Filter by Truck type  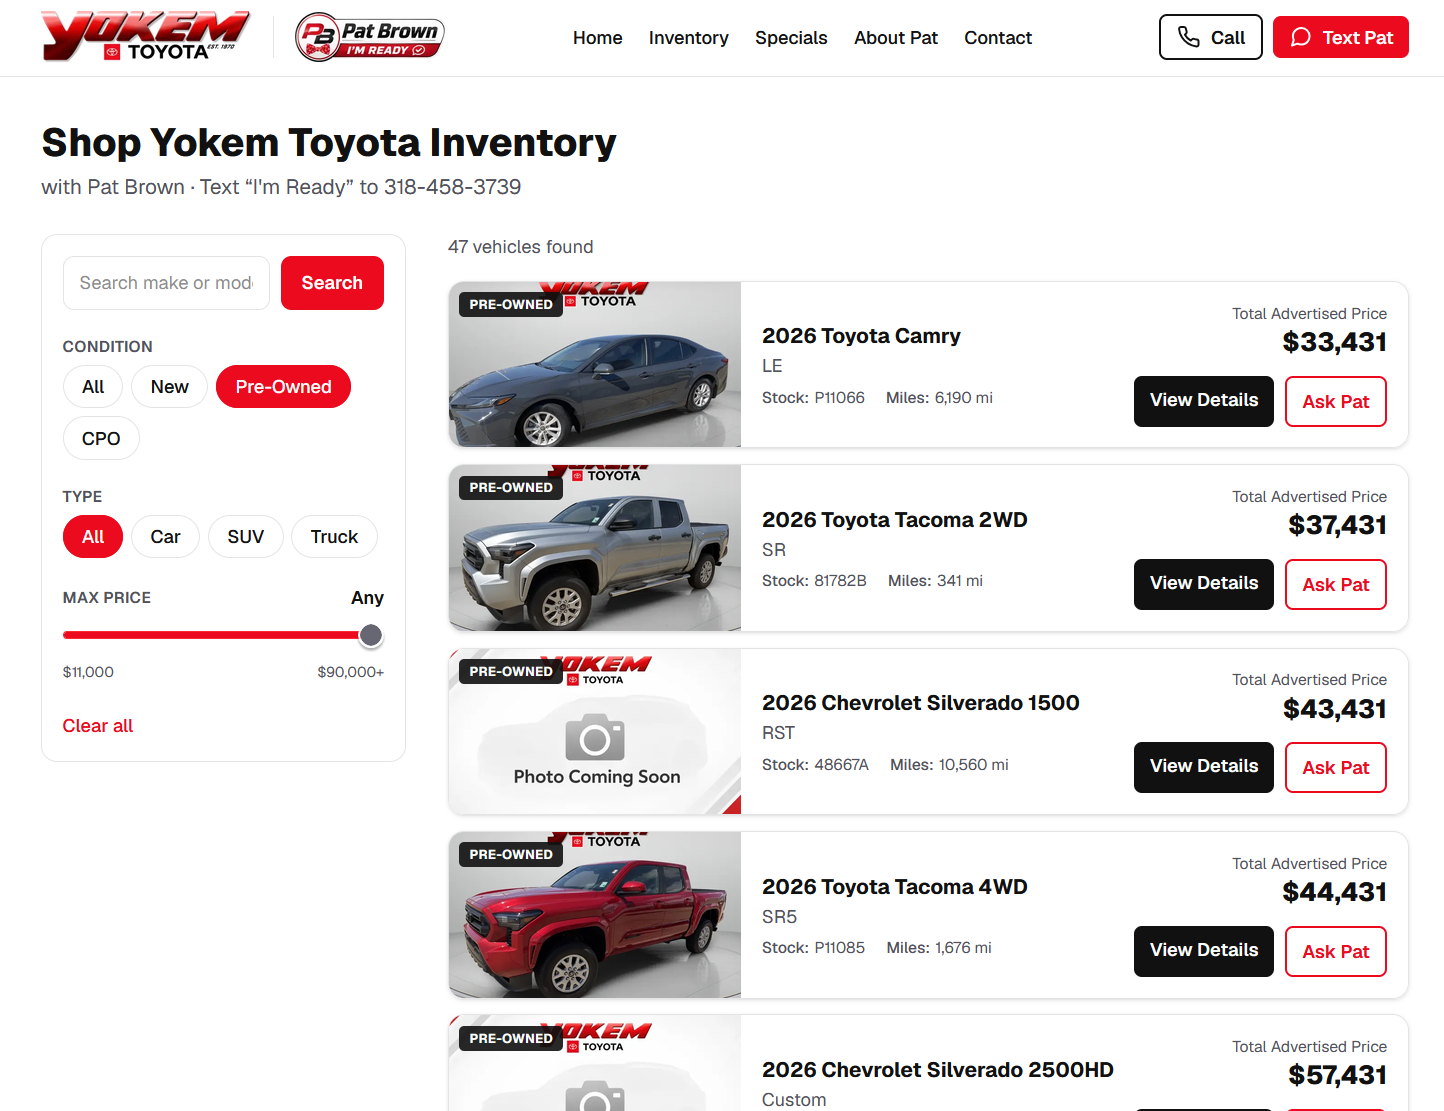point(334,537)
